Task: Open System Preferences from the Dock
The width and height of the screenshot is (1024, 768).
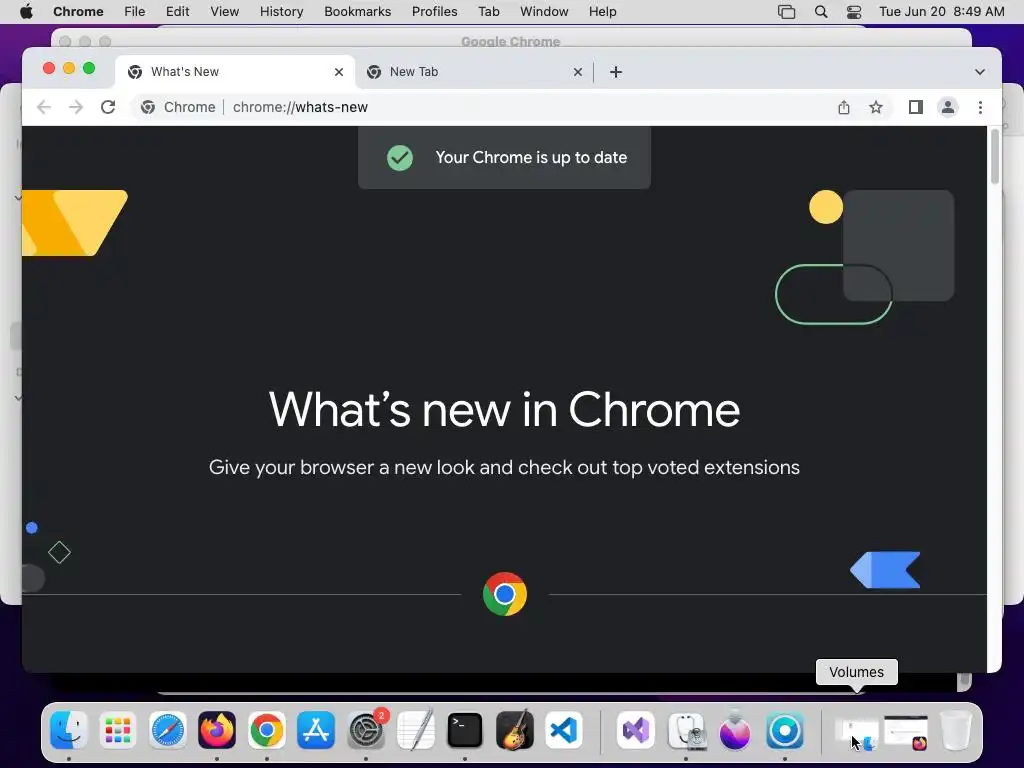Action: point(366,730)
